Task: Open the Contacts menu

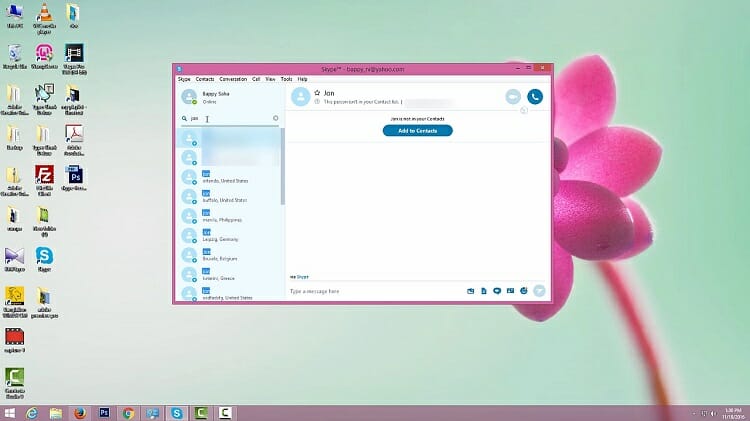Action: coord(205,79)
